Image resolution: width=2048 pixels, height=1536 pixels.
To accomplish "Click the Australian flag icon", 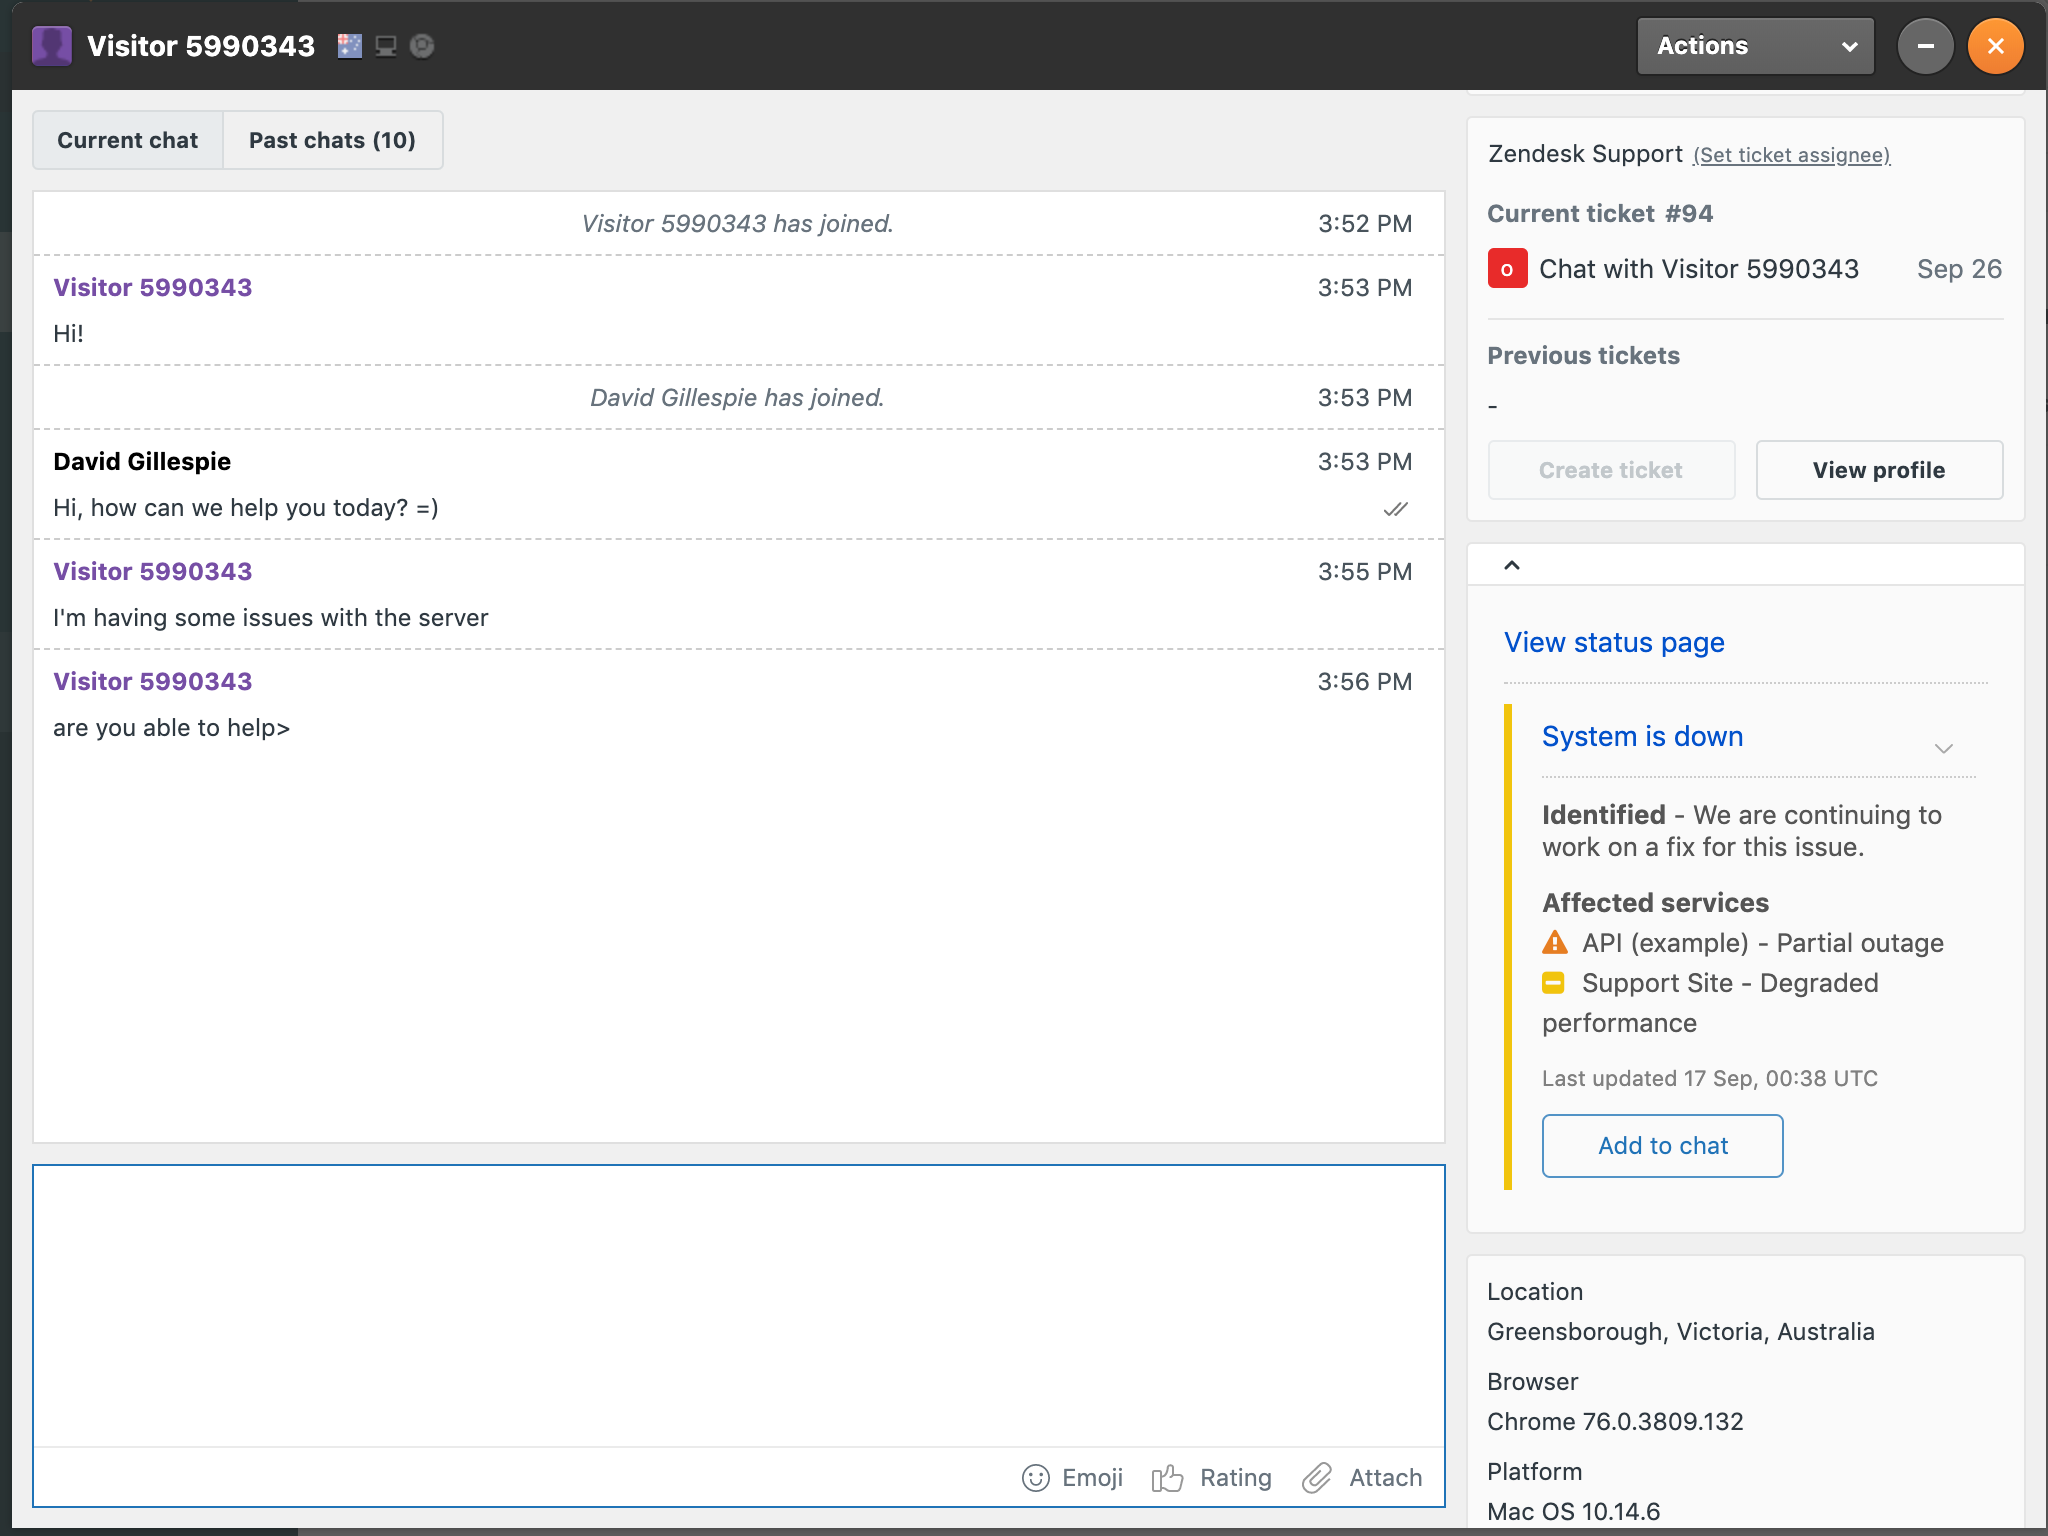I will (x=350, y=46).
